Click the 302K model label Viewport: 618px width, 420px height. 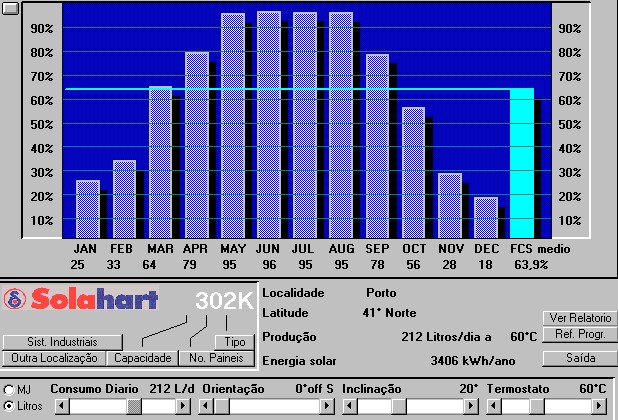tap(224, 301)
